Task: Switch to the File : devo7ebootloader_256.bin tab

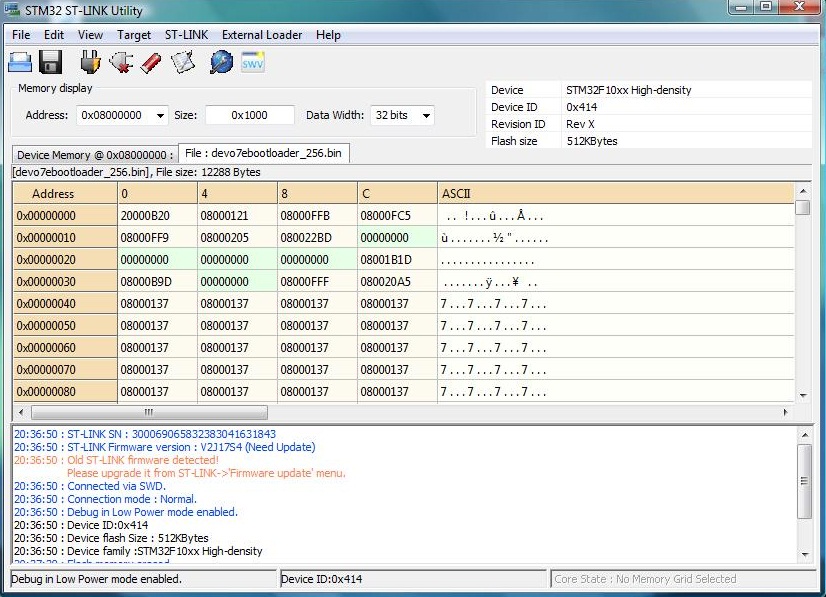Action: (x=263, y=153)
